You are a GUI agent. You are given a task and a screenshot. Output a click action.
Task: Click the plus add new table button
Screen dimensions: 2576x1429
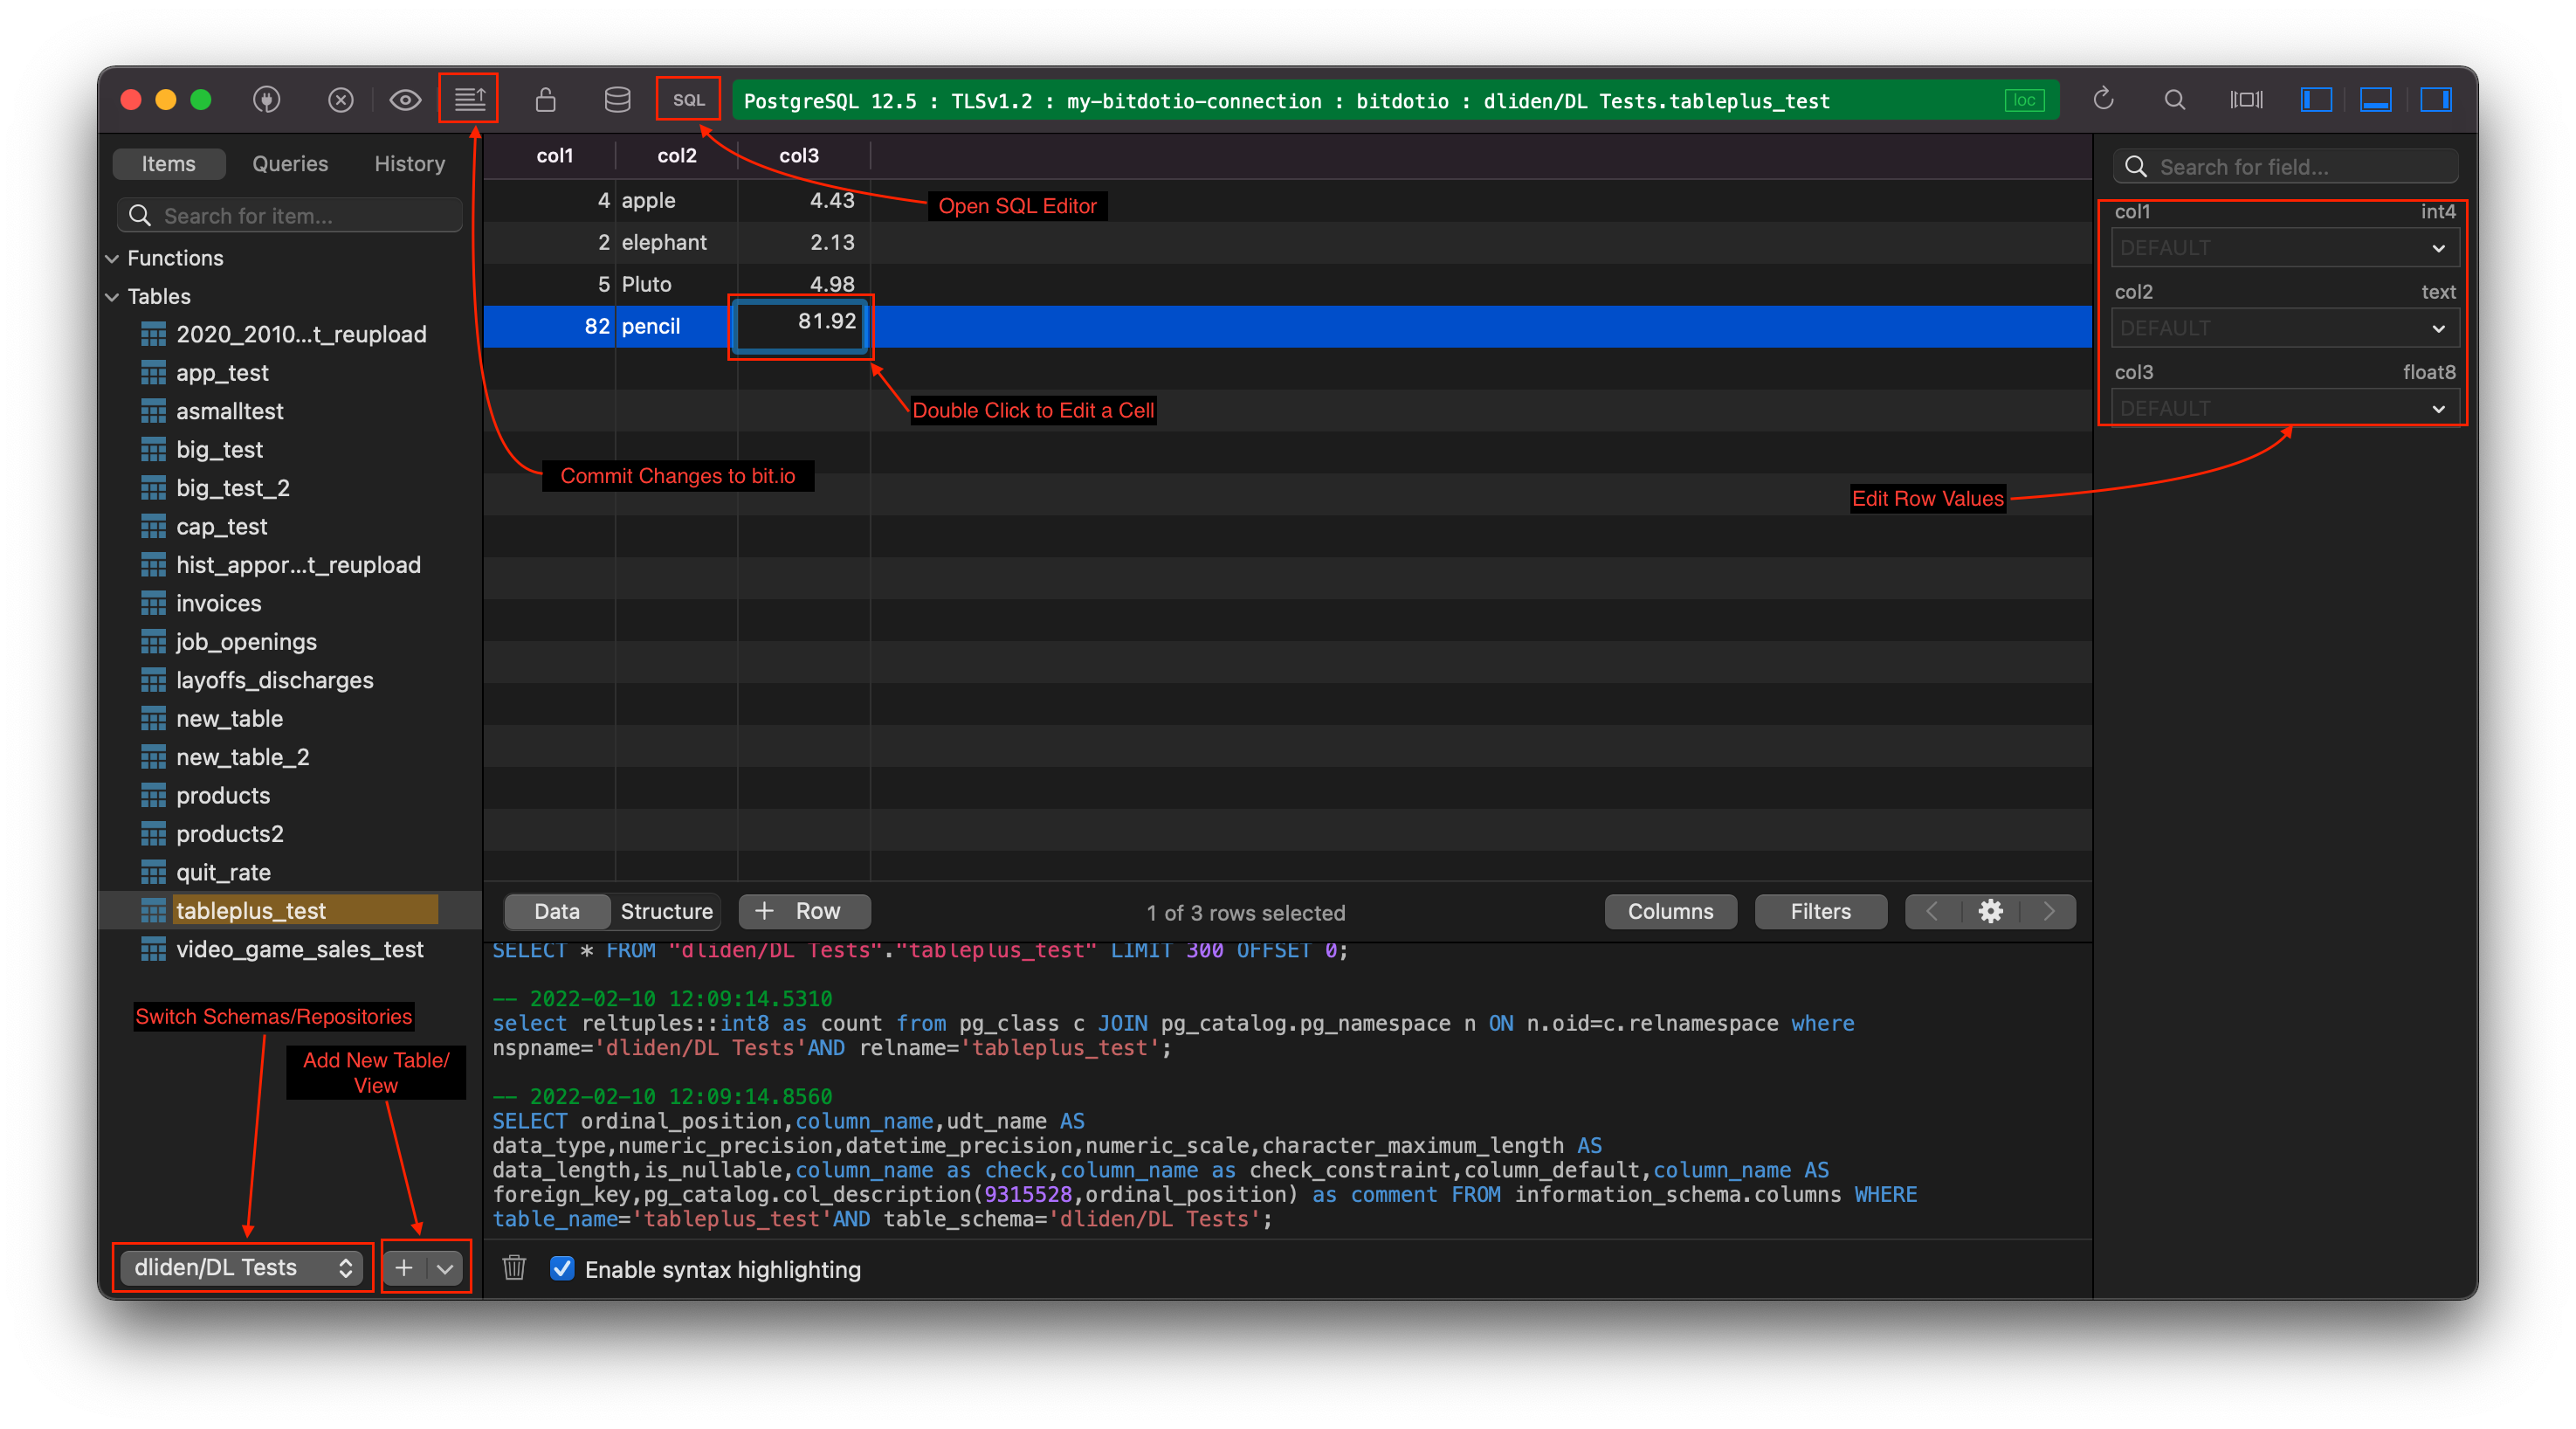pyautogui.click(x=404, y=1268)
